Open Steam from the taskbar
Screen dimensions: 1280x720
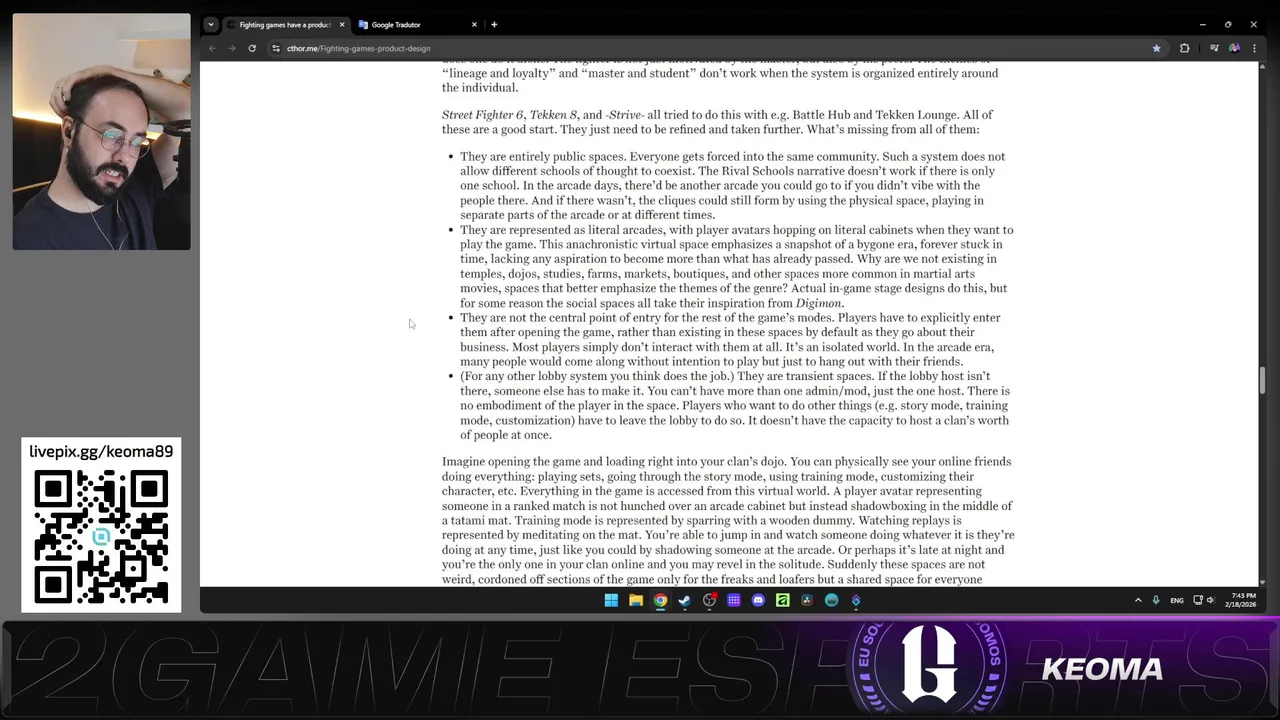point(684,600)
